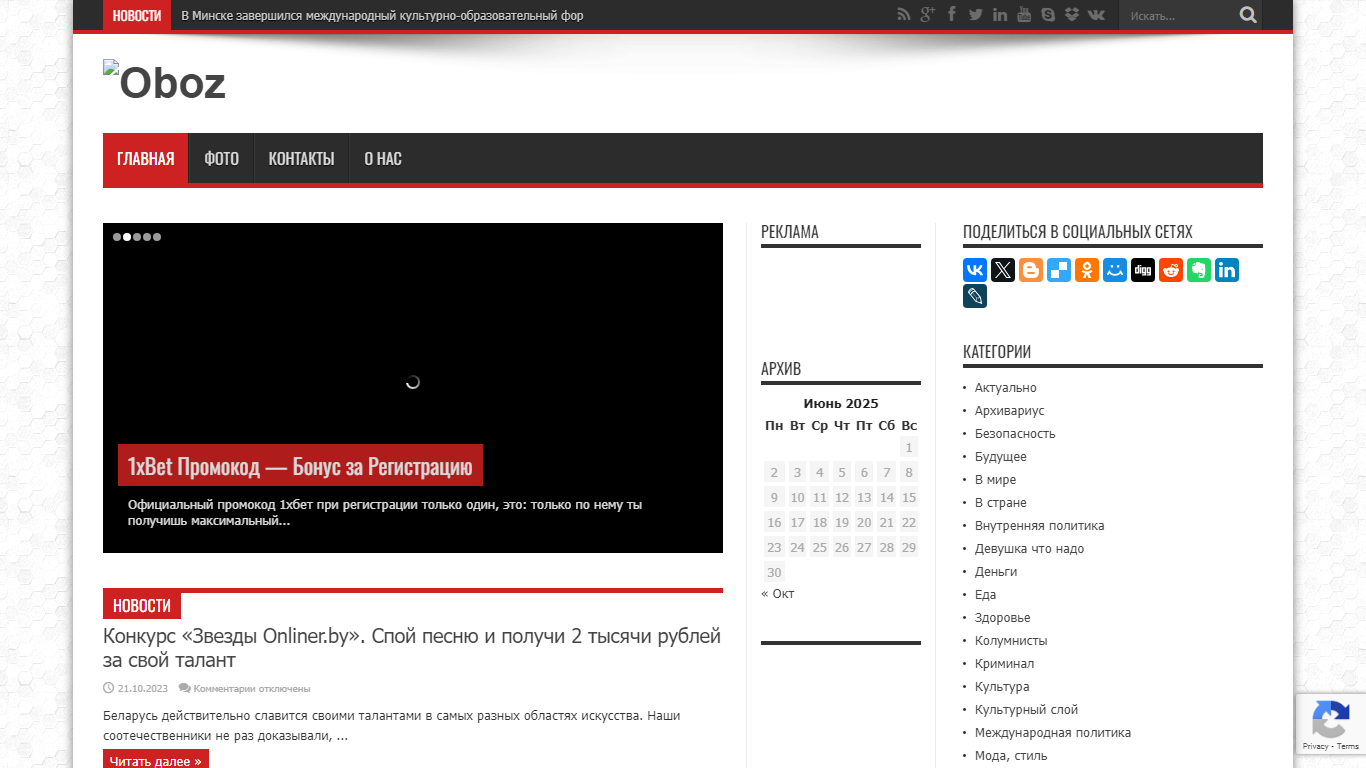Image resolution: width=1366 pixels, height=768 pixels.
Task: Share via the green Evernote button
Action: click(x=1199, y=270)
